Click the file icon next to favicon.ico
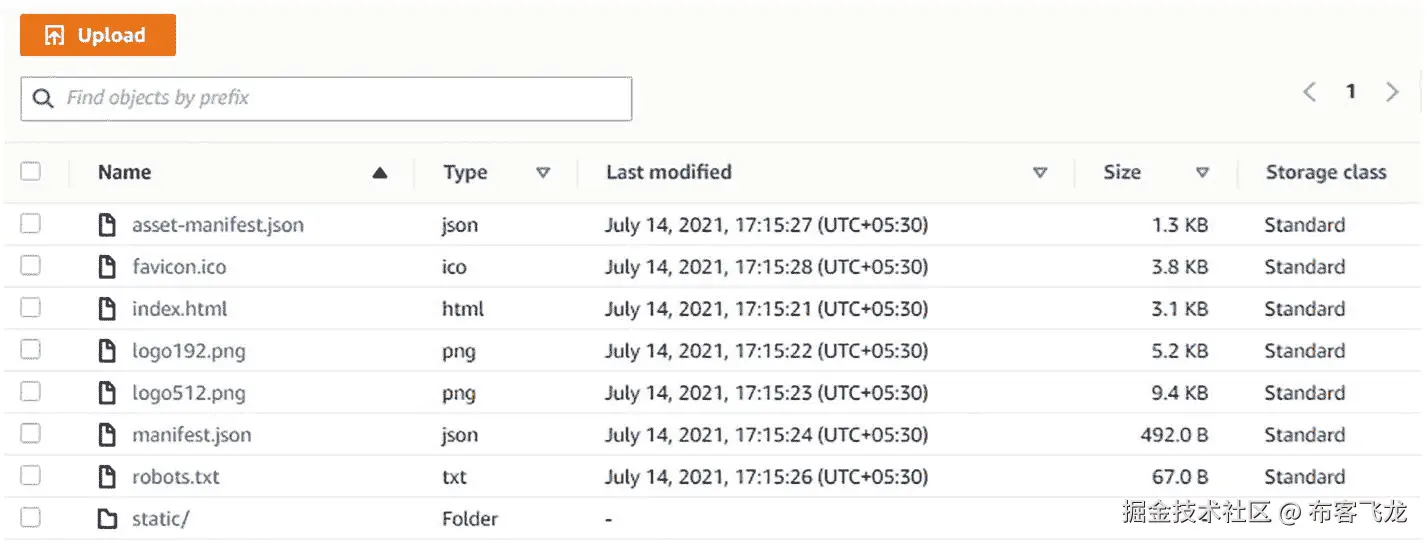1425x543 pixels. 107,267
